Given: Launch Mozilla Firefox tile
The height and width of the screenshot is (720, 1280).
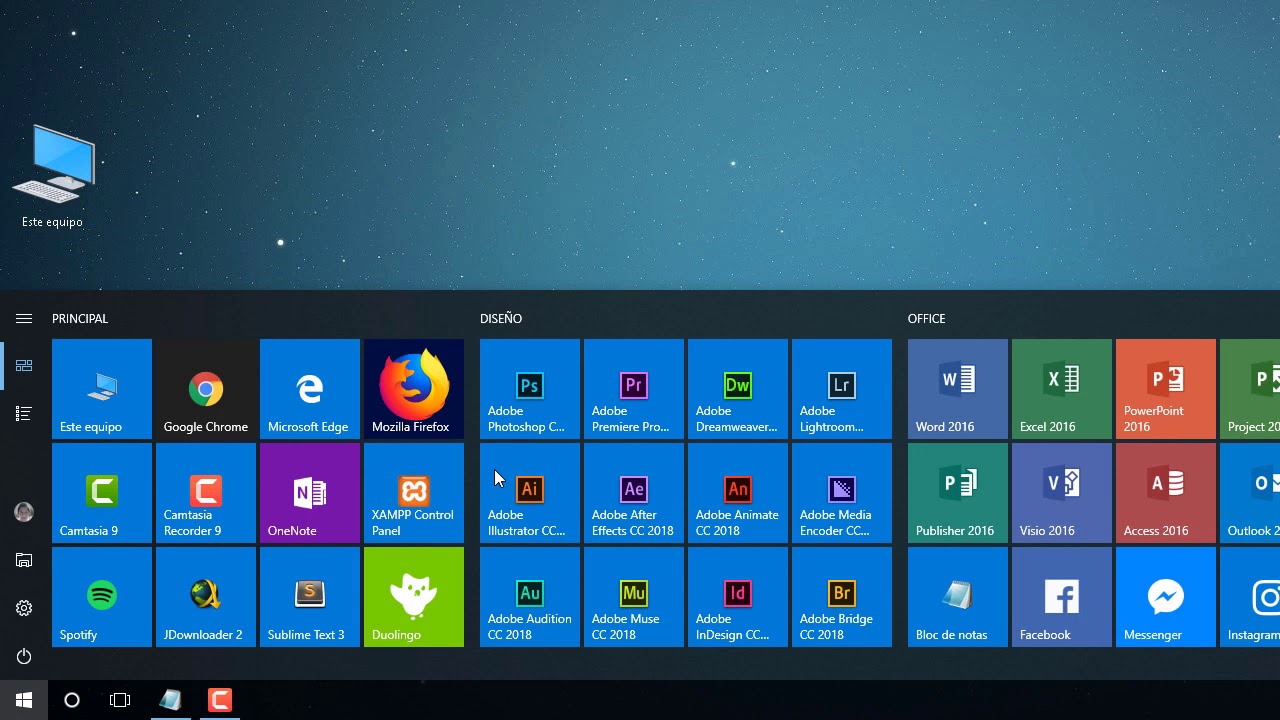Looking at the screenshot, I should click(x=414, y=389).
